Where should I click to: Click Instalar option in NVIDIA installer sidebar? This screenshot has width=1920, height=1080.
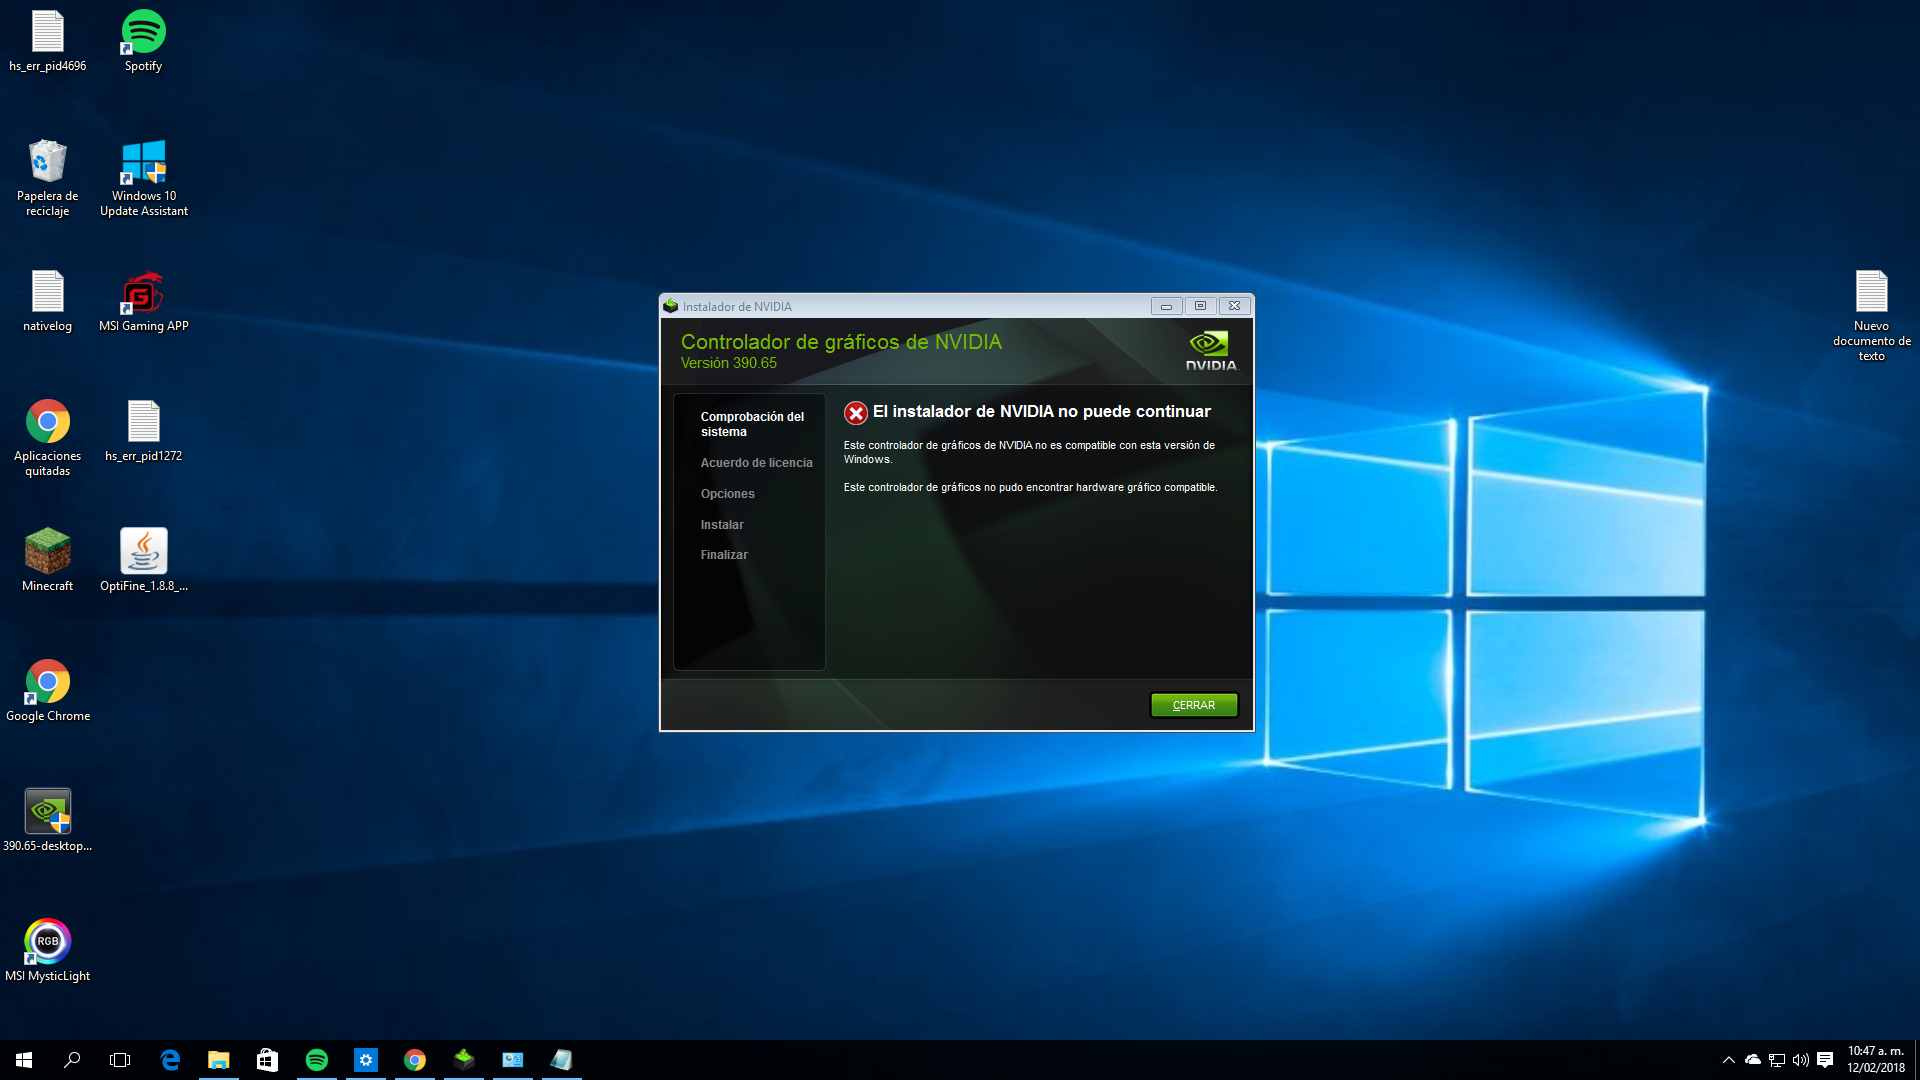click(721, 524)
